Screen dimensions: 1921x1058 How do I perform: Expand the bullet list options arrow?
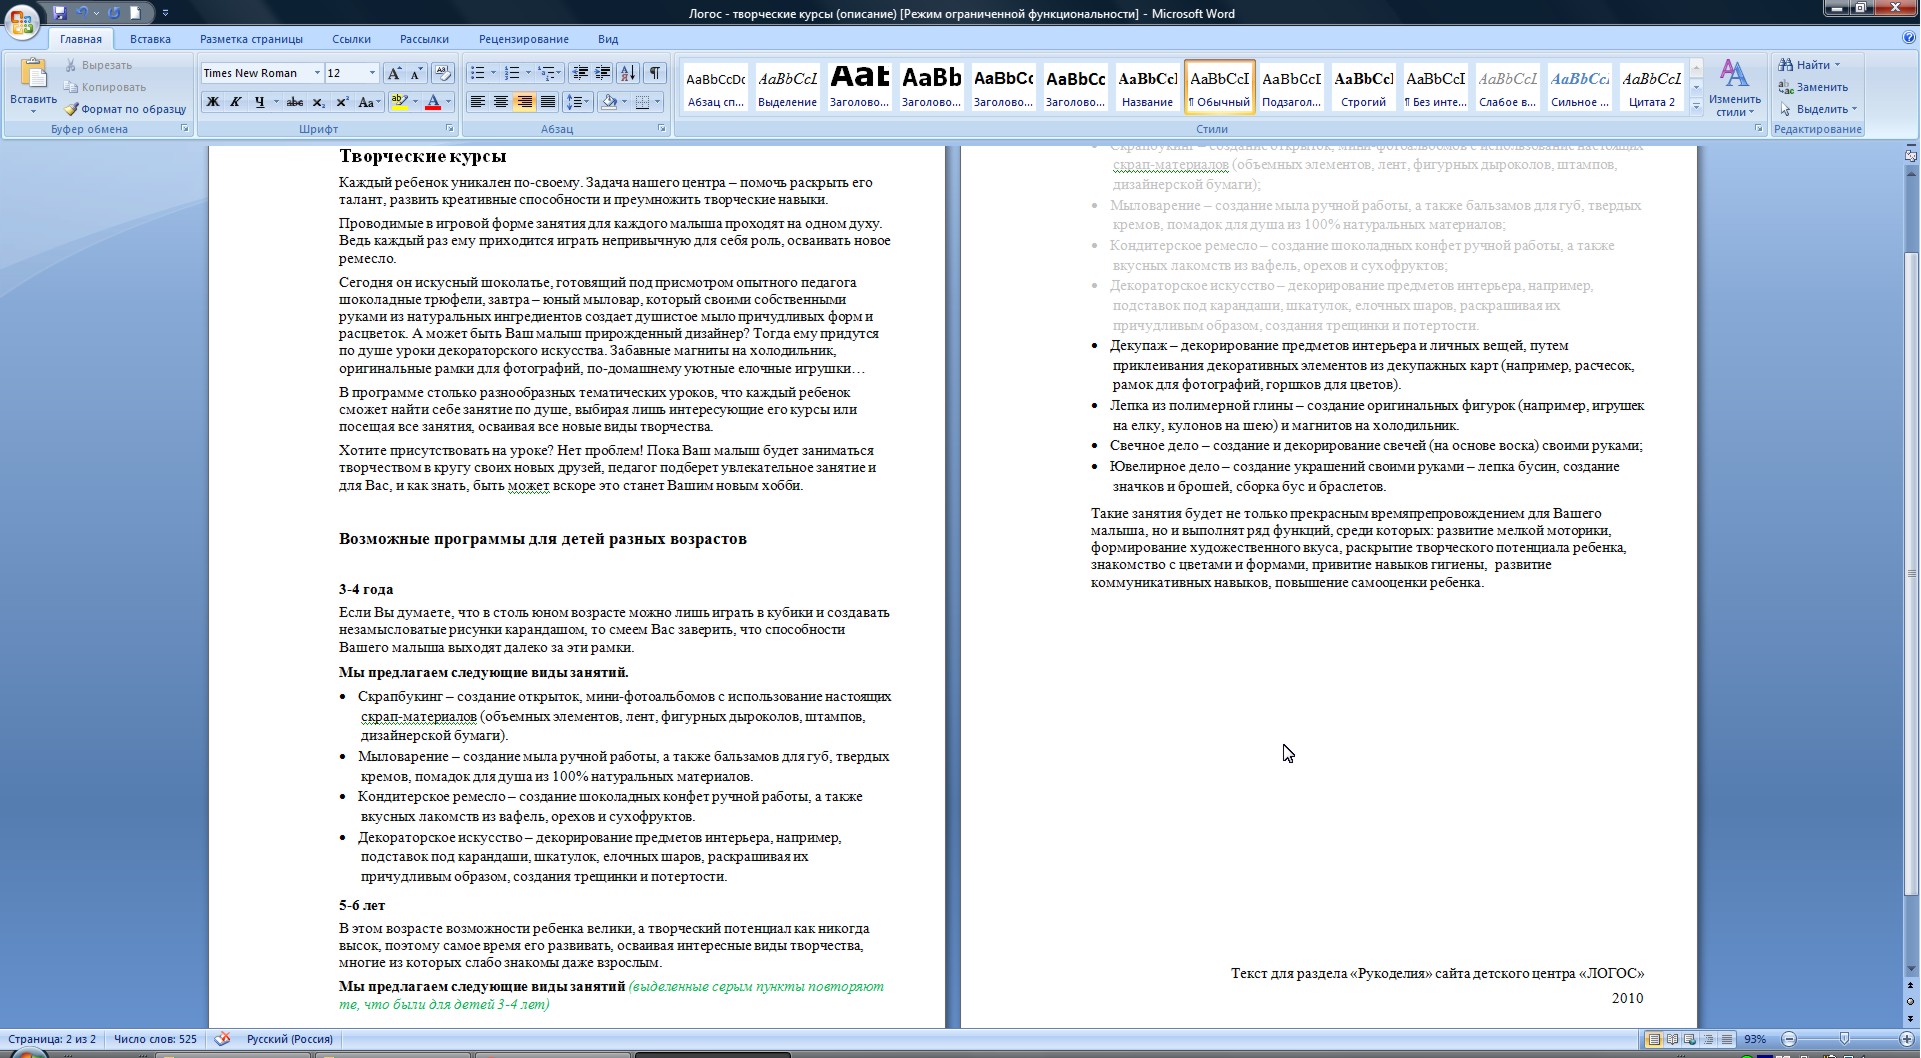tap(493, 73)
